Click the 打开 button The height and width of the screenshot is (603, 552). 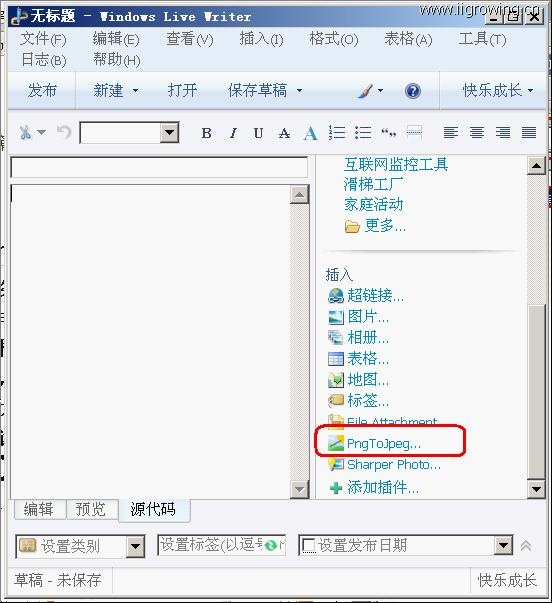(x=182, y=91)
